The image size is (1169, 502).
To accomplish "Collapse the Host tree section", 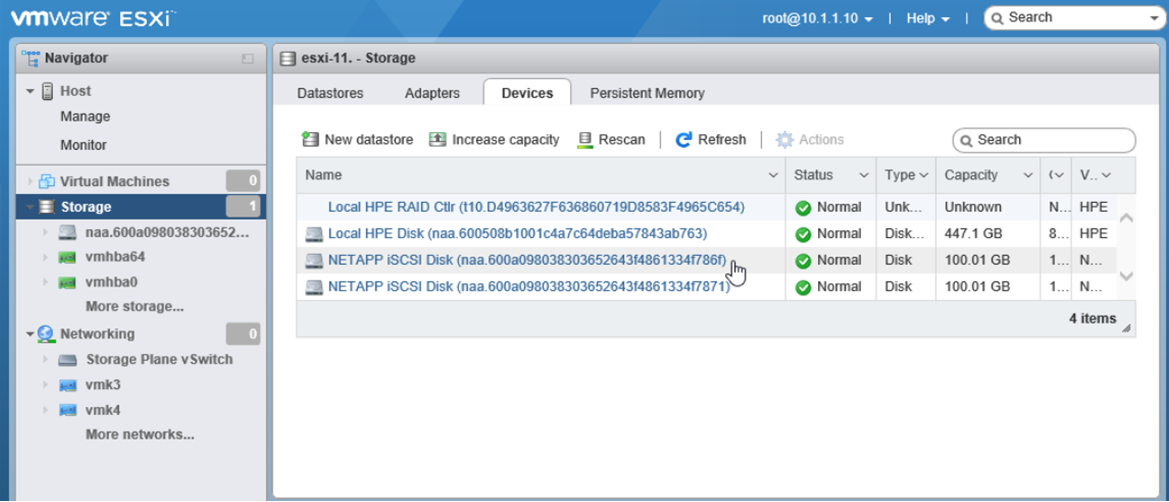I will click(x=30, y=91).
